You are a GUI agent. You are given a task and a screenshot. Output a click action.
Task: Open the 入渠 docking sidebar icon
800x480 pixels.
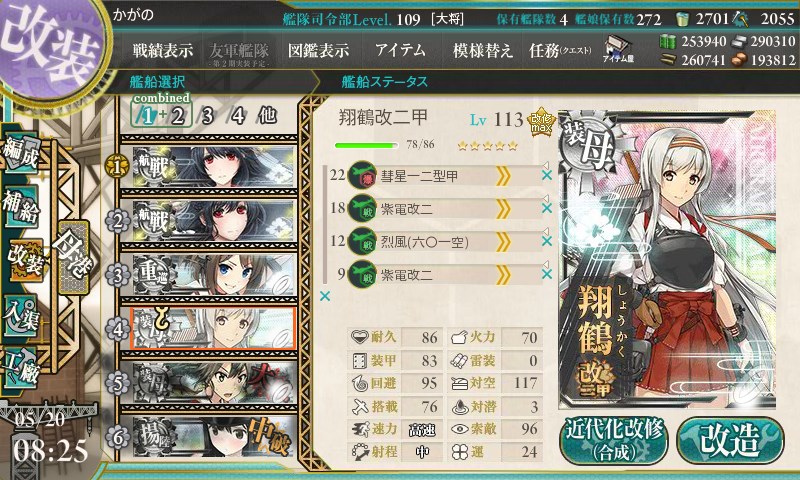click(x=21, y=315)
